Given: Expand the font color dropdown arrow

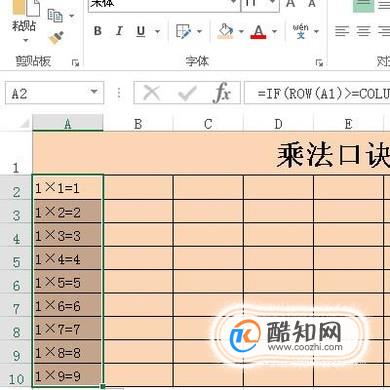Looking at the screenshot, I should [x=274, y=32].
